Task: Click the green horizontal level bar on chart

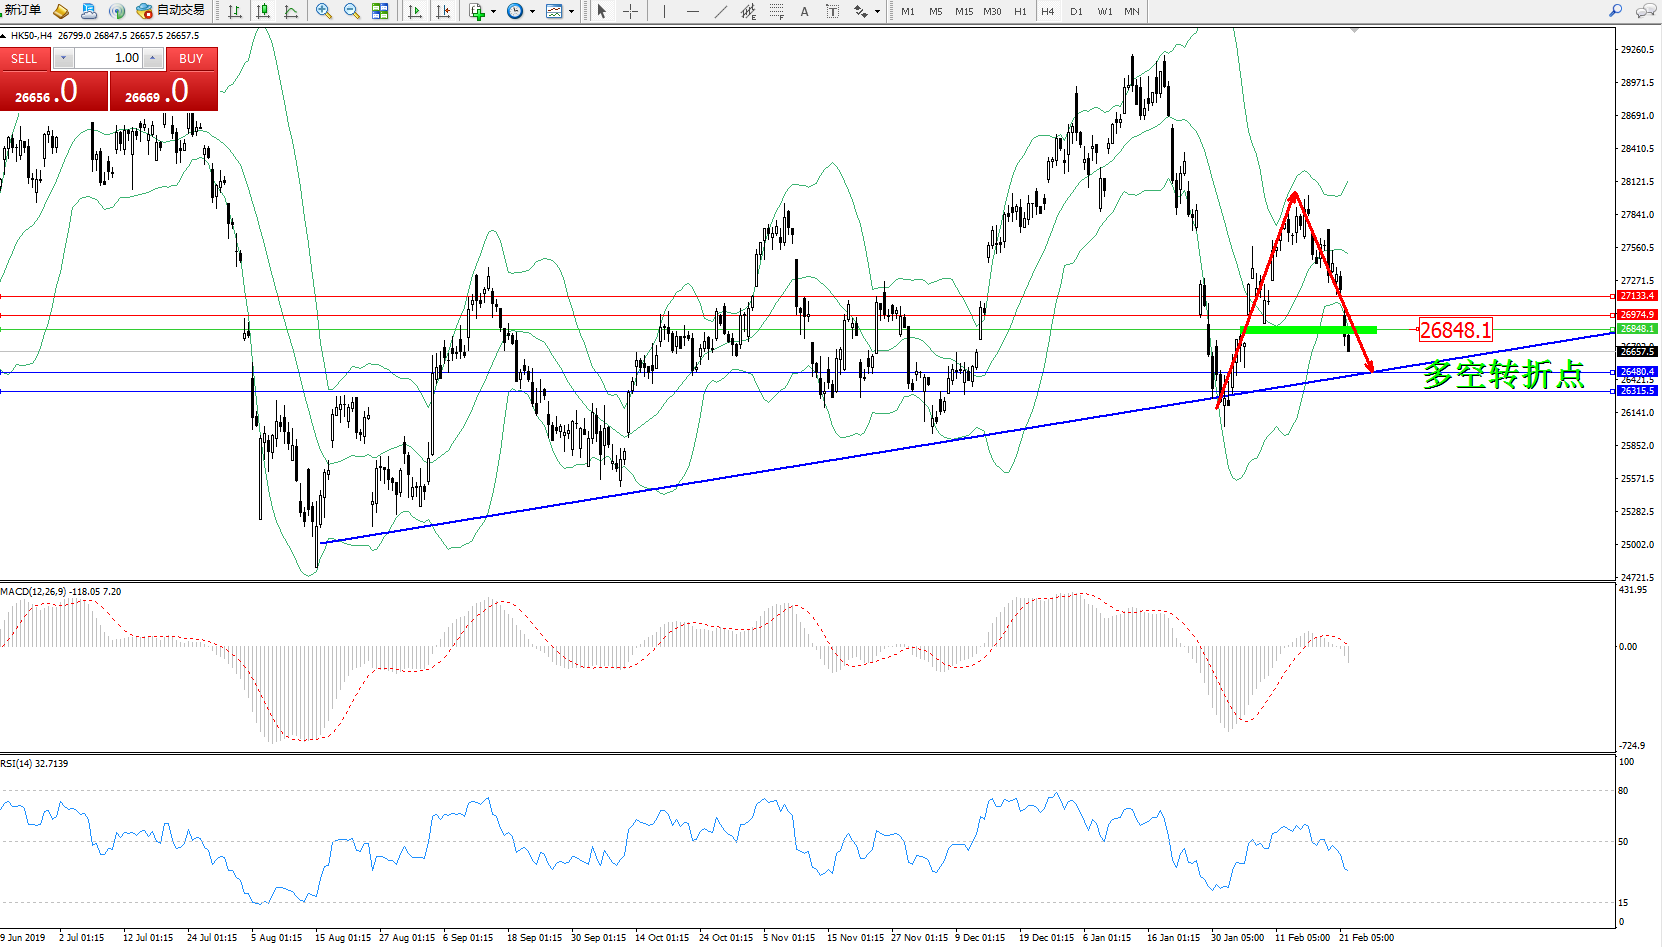Action: [1308, 329]
